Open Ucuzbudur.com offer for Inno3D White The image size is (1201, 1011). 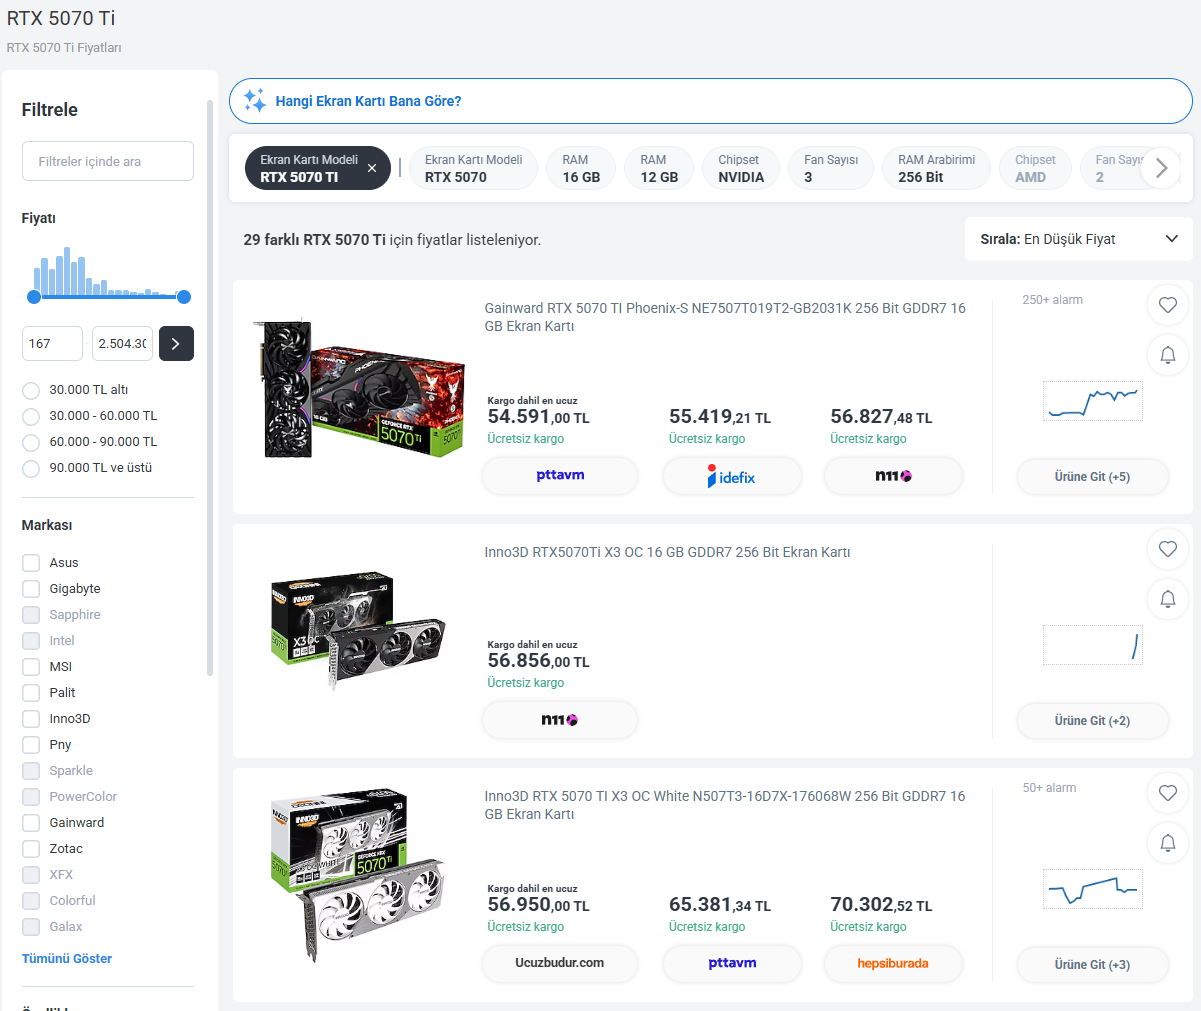560,964
